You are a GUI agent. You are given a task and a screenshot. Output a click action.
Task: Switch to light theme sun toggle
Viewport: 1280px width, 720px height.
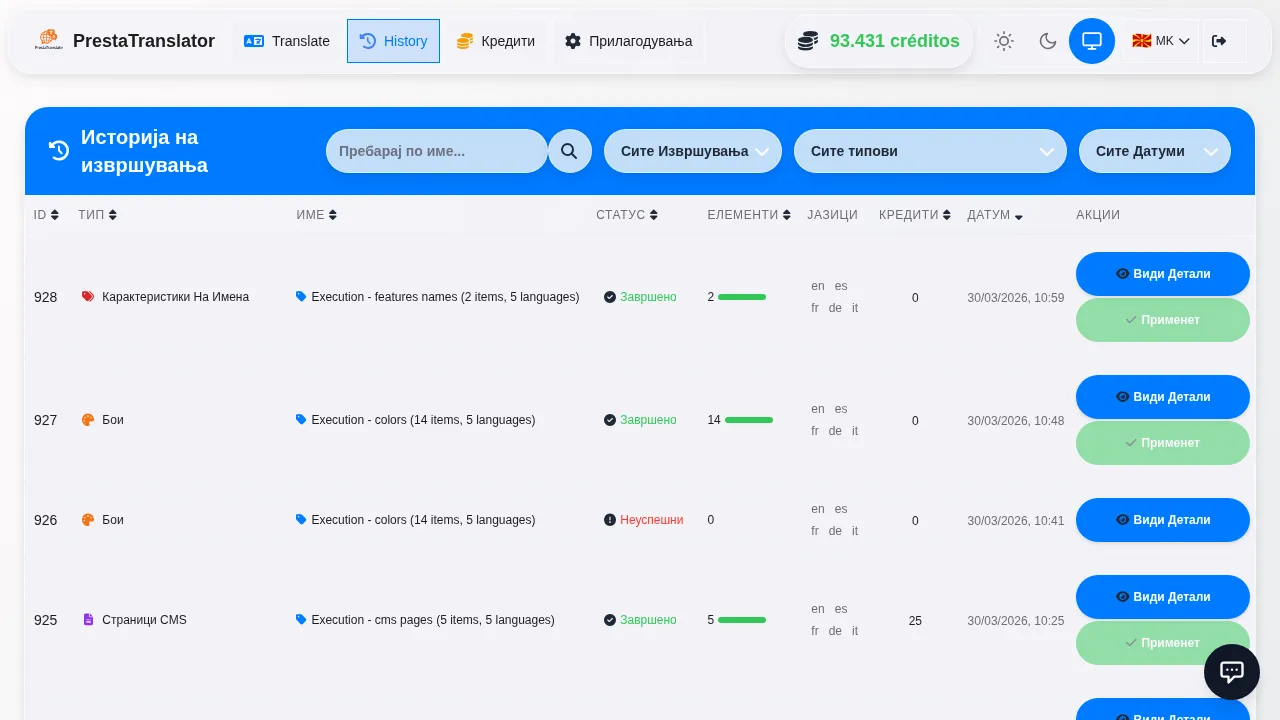click(1003, 41)
